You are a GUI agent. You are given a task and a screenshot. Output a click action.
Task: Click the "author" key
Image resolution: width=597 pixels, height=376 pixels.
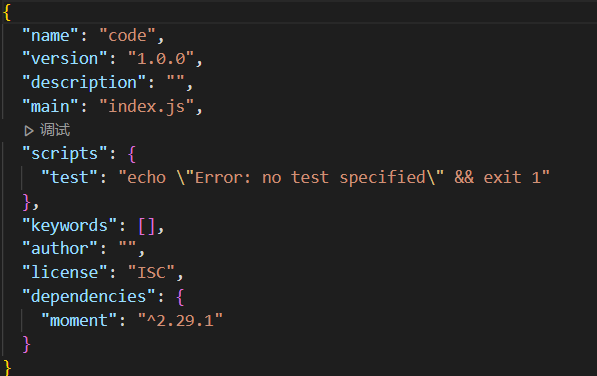point(60,249)
